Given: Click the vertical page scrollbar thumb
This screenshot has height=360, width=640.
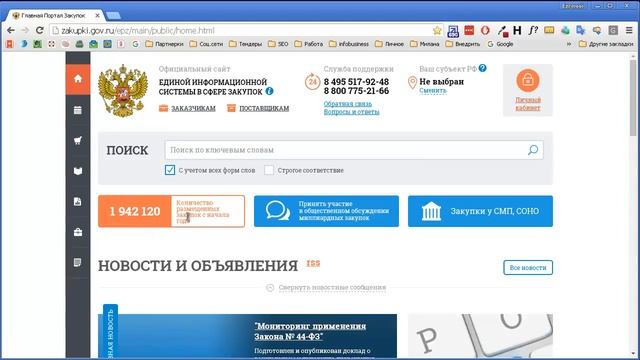Looking at the screenshot, I should pos(633,98).
